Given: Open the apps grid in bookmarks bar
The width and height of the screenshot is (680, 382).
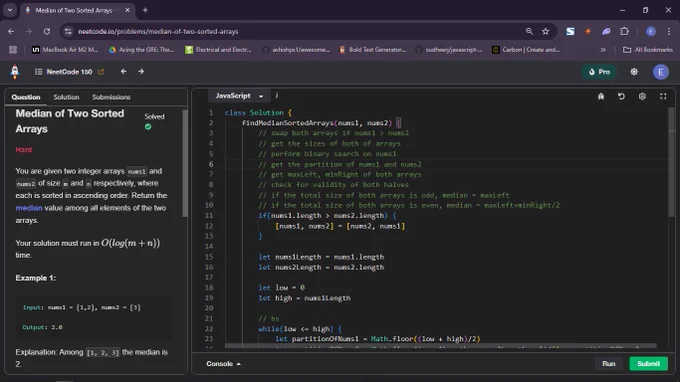Looking at the screenshot, I should click(13, 50).
